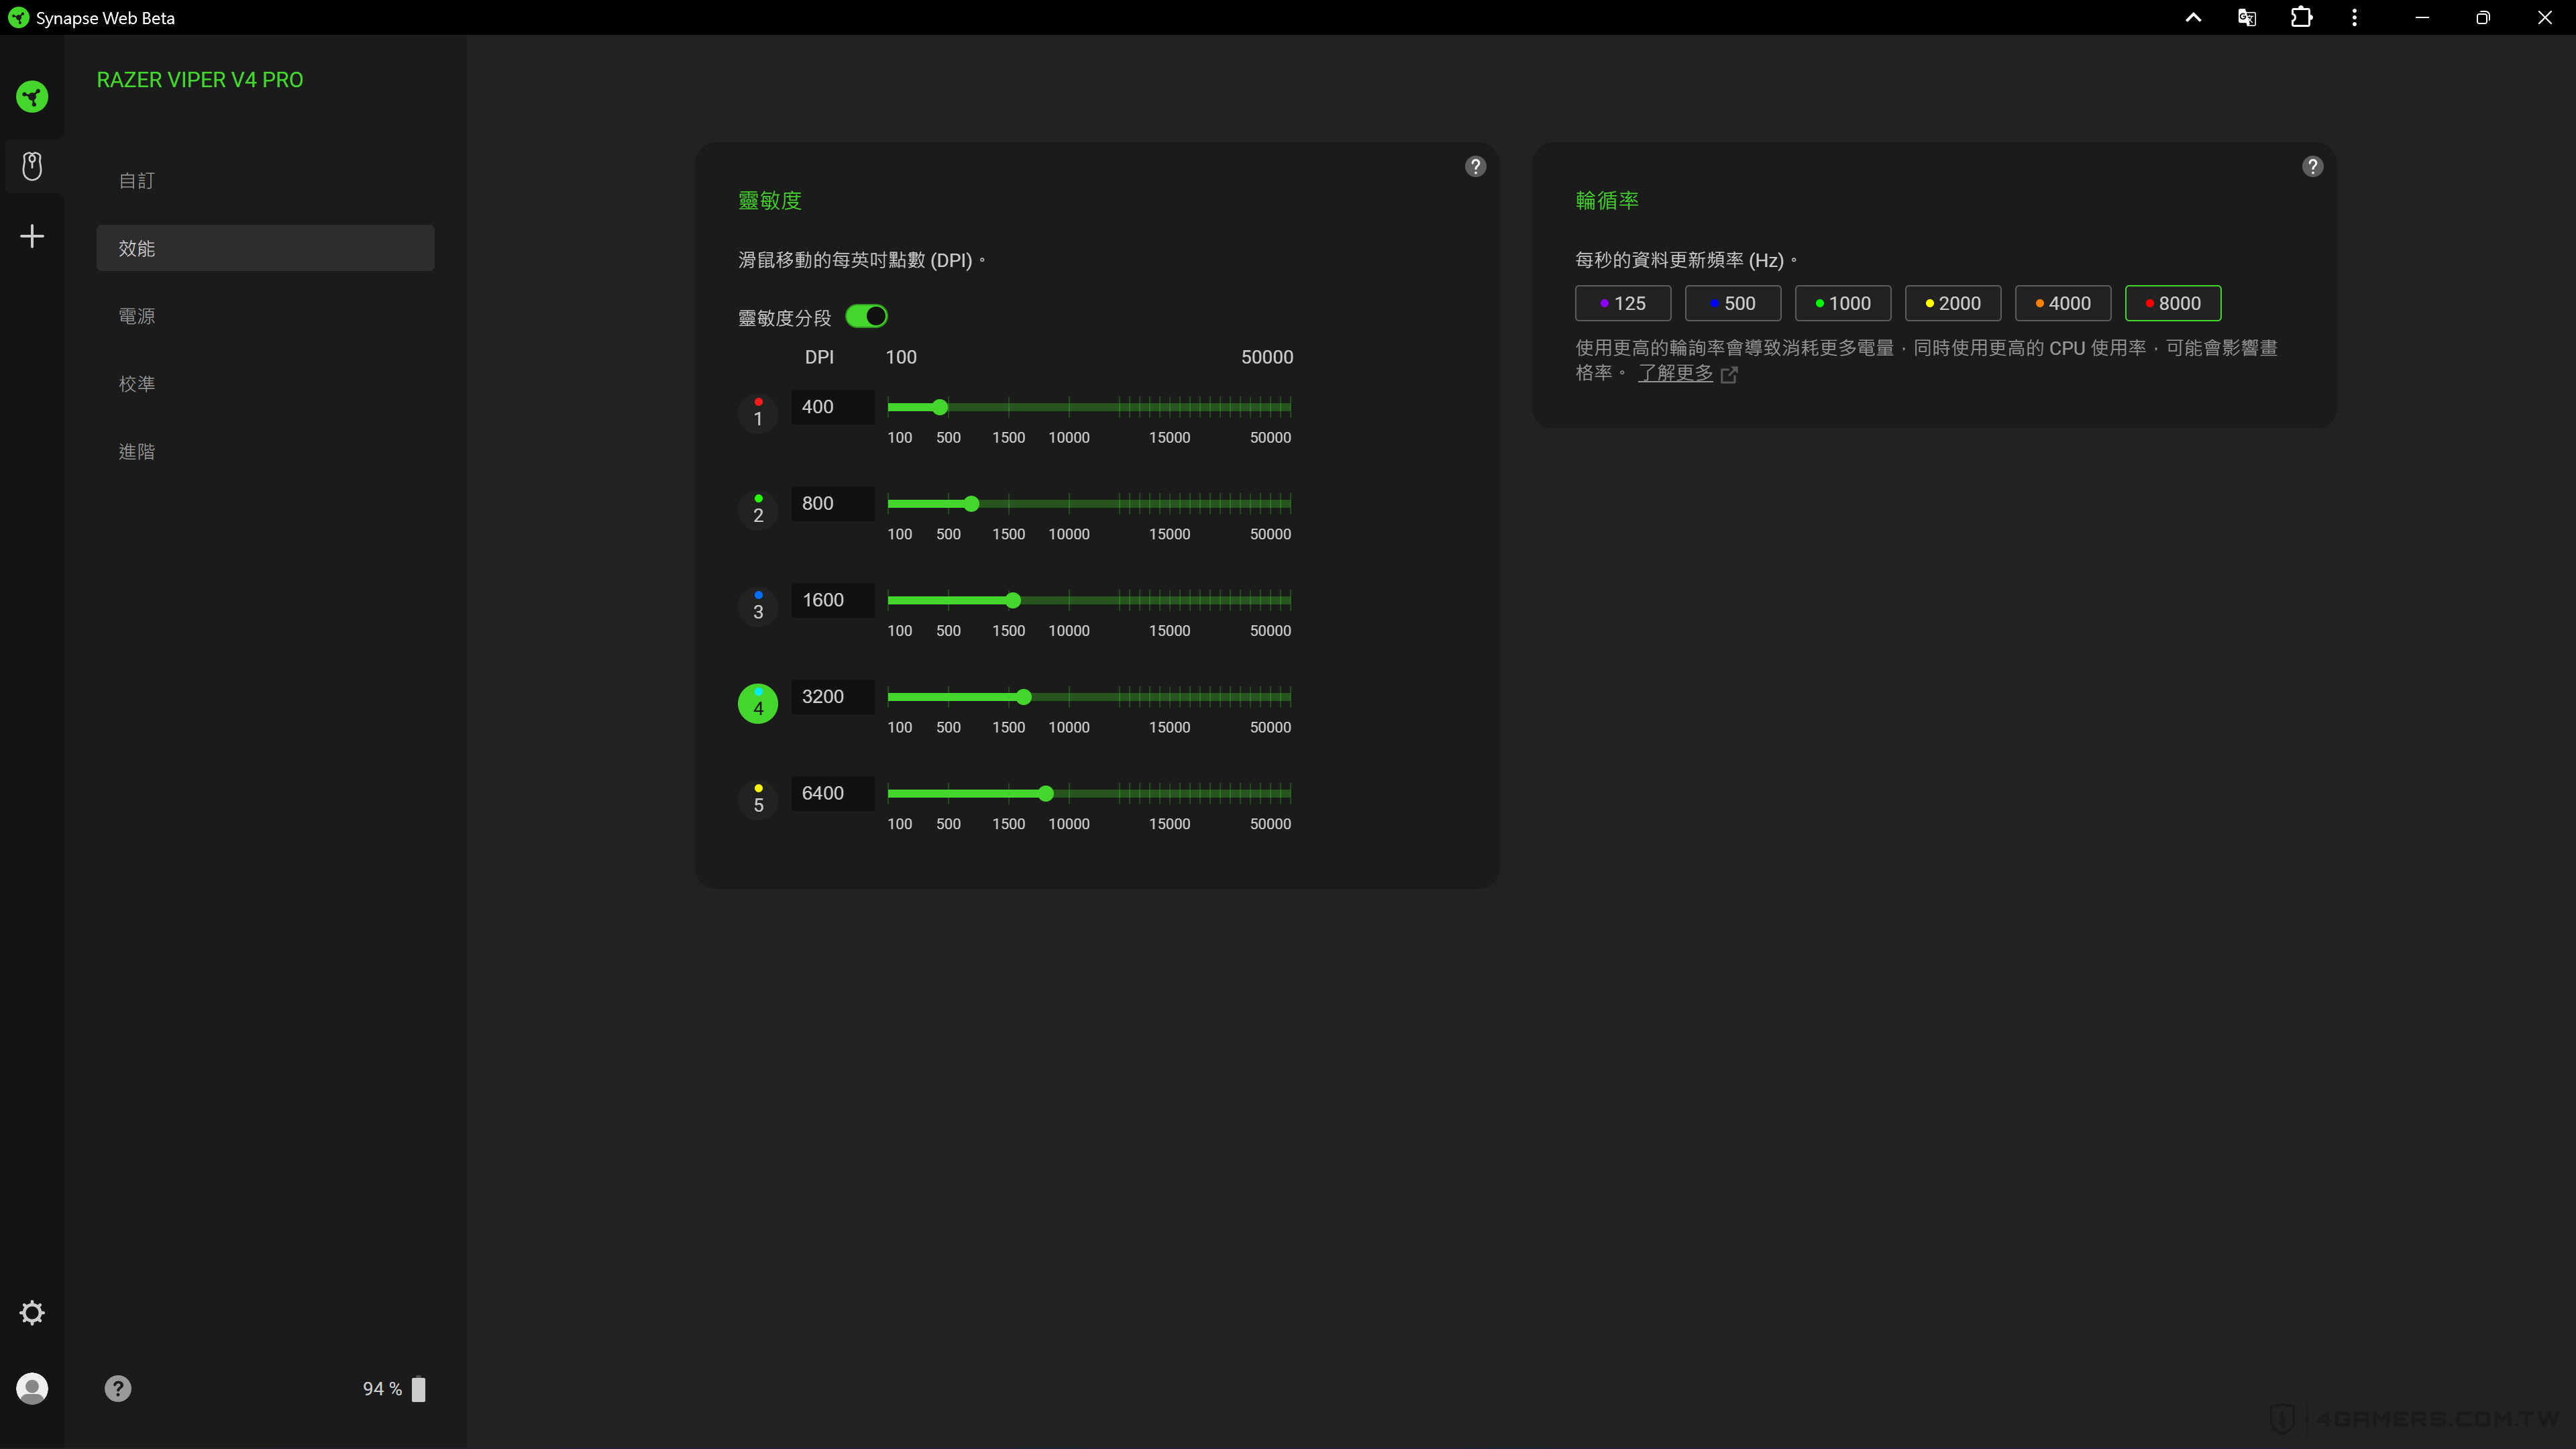Screen dimensions: 2576x1449
Task: Set polling rate to 4000 Hz
Action: [2063, 303]
